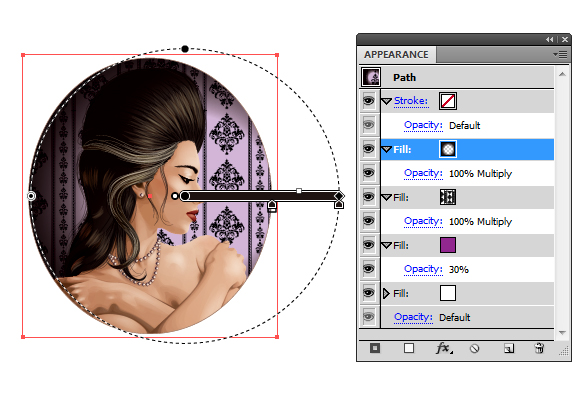Click the gradient color stop at the bar's middle

(272, 206)
